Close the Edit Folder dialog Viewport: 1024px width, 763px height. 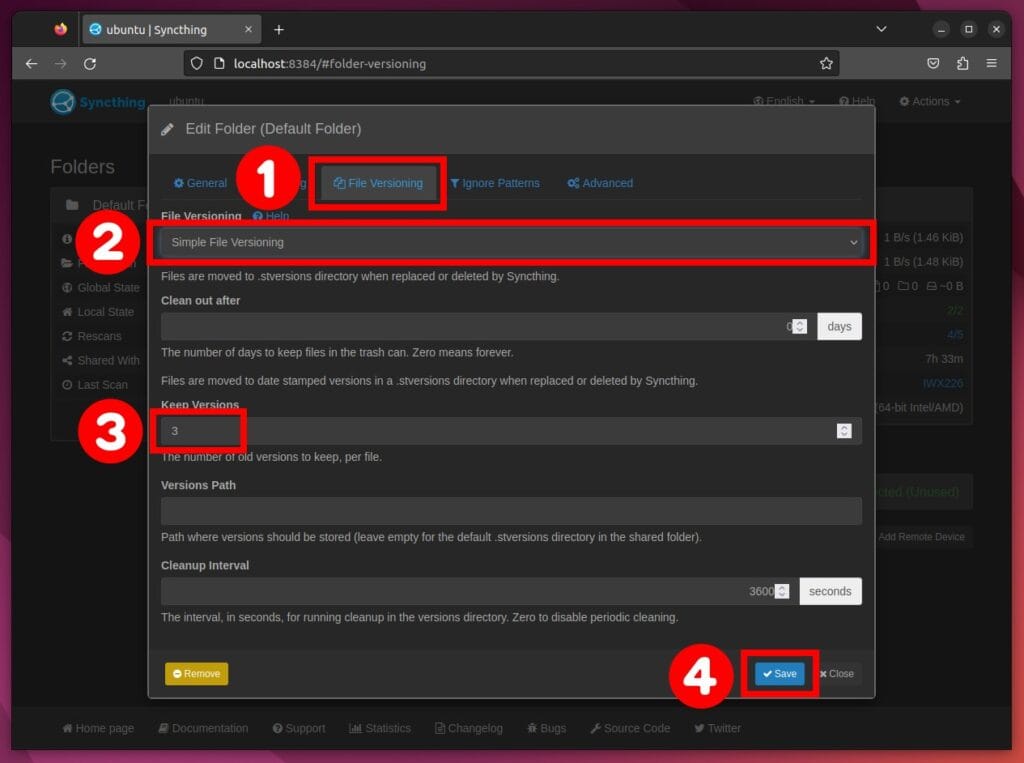coord(837,674)
